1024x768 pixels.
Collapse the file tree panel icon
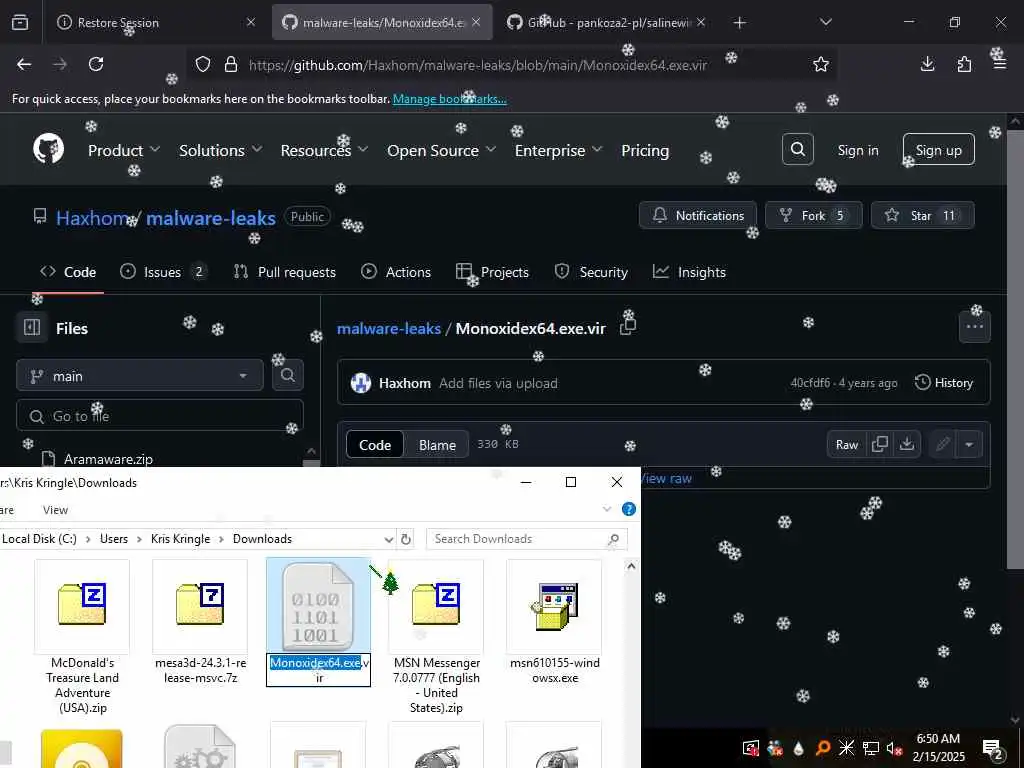tap(32, 327)
